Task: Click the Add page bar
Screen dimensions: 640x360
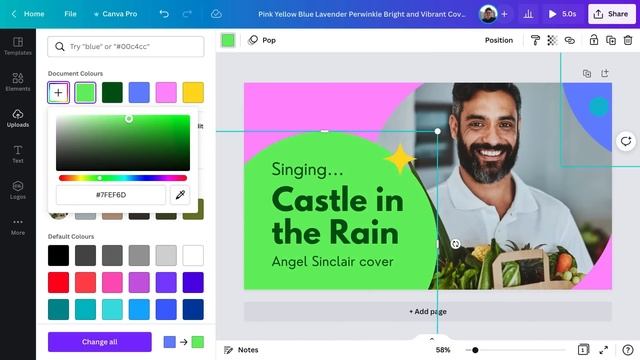Action: tap(428, 312)
